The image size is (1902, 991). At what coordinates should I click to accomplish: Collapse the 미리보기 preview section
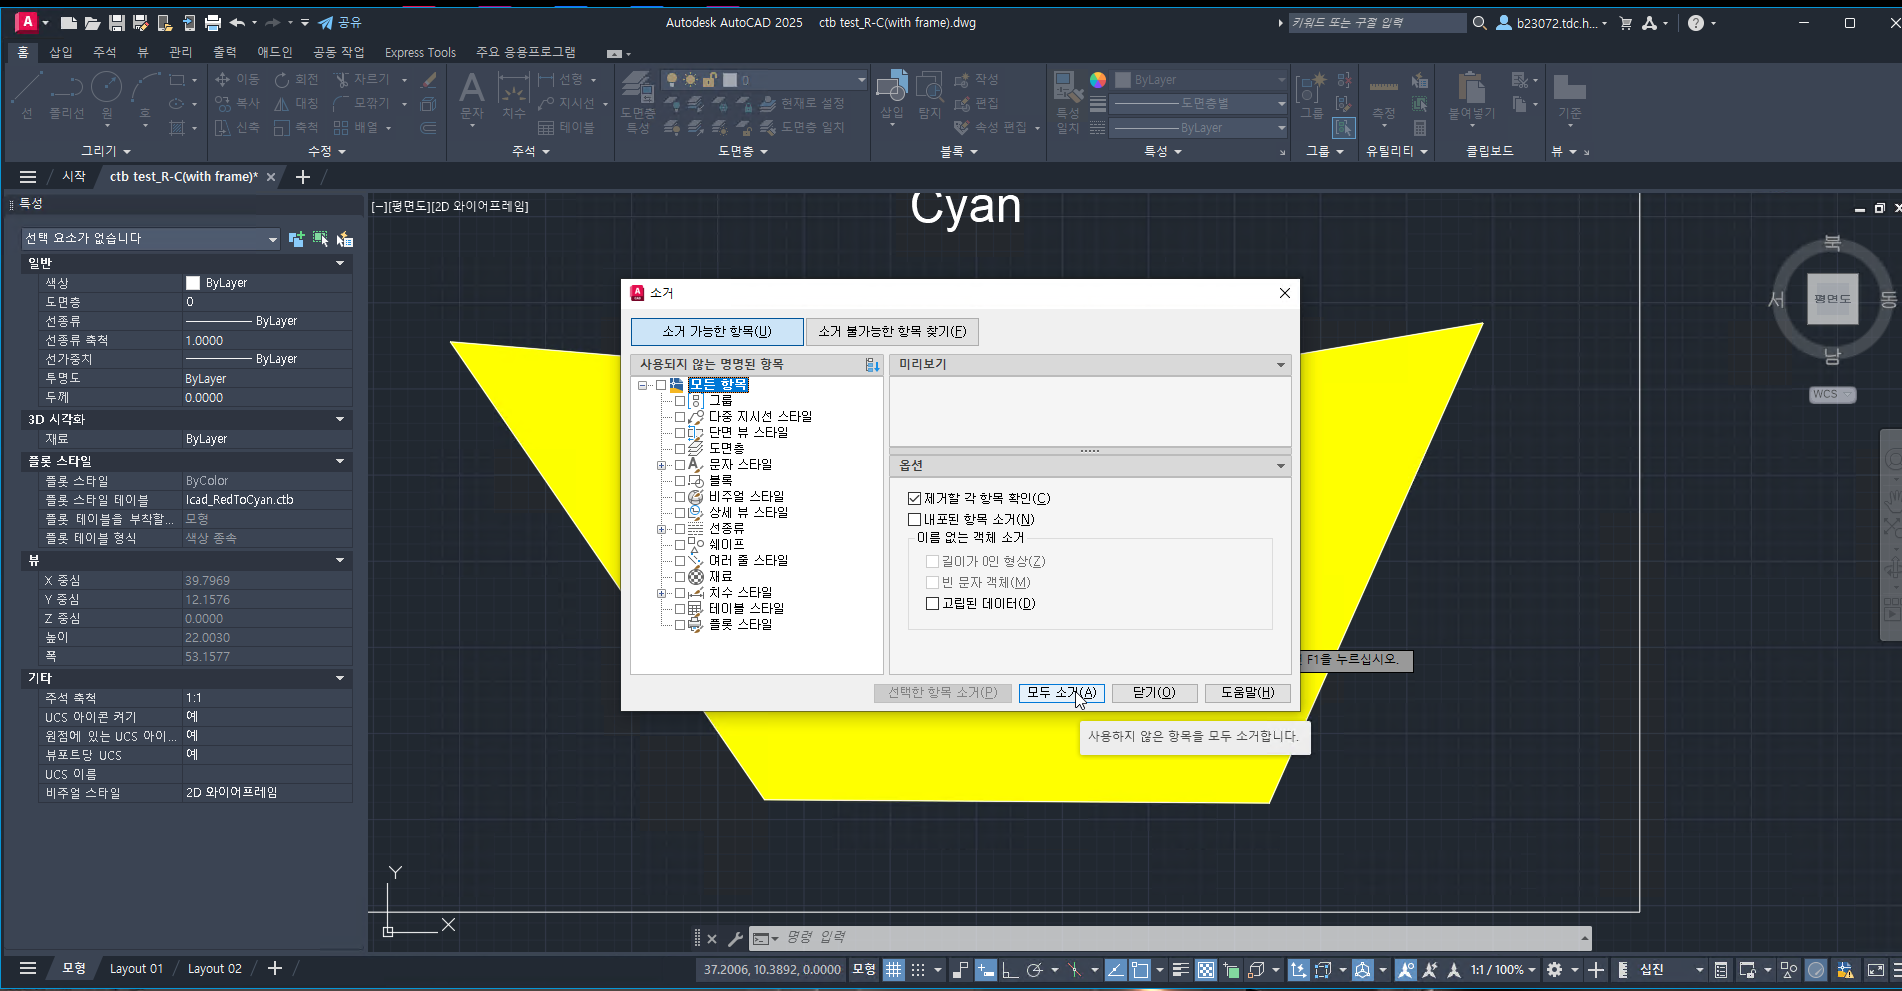click(x=1280, y=365)
